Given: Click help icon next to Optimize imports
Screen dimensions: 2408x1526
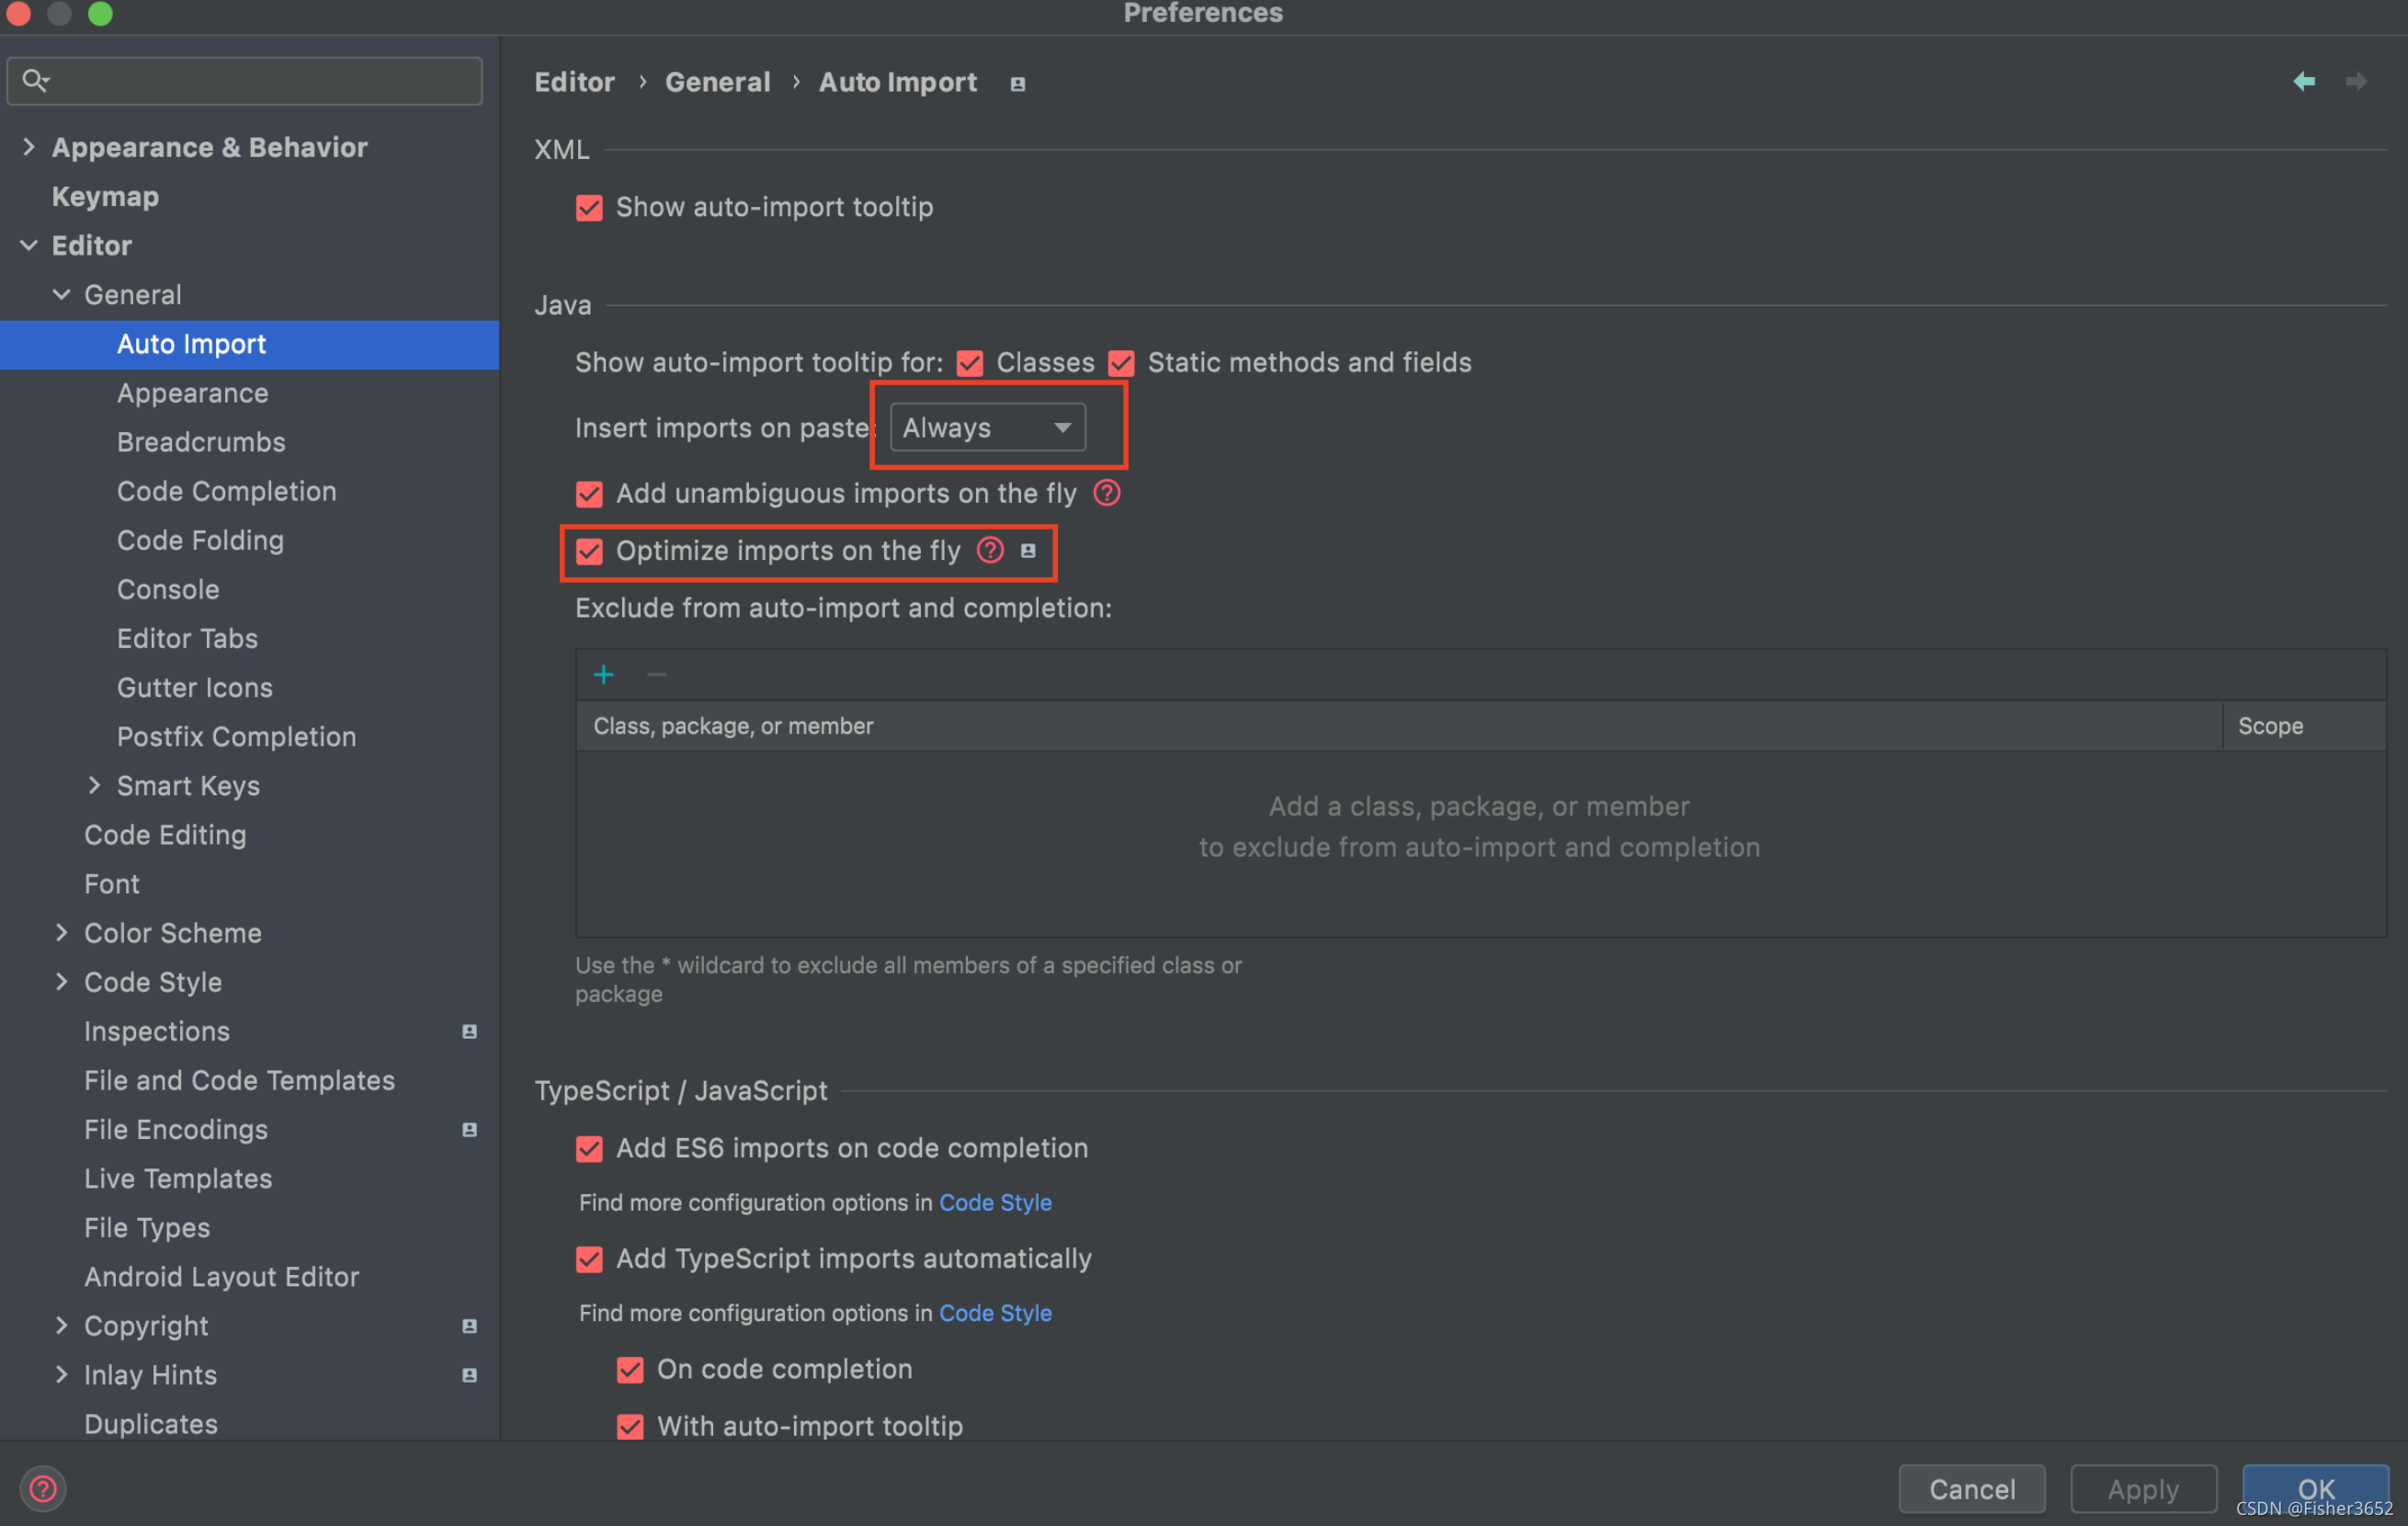Looking at the screenshot, I should [990, 550].
